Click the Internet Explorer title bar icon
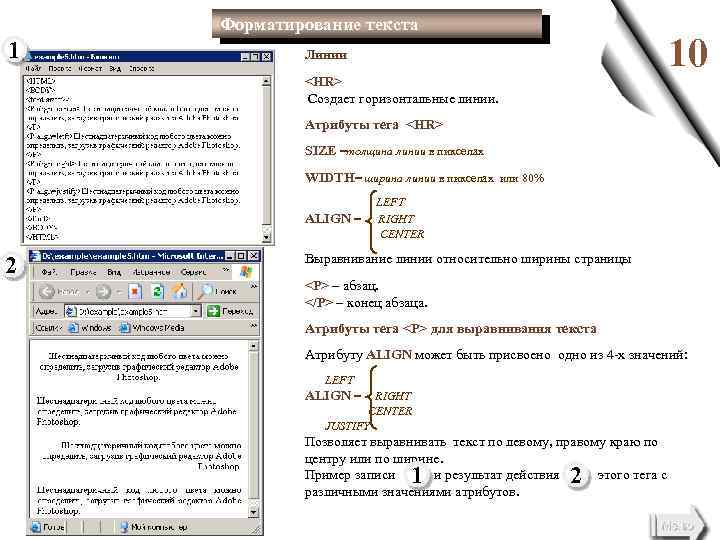 point(36,256)
